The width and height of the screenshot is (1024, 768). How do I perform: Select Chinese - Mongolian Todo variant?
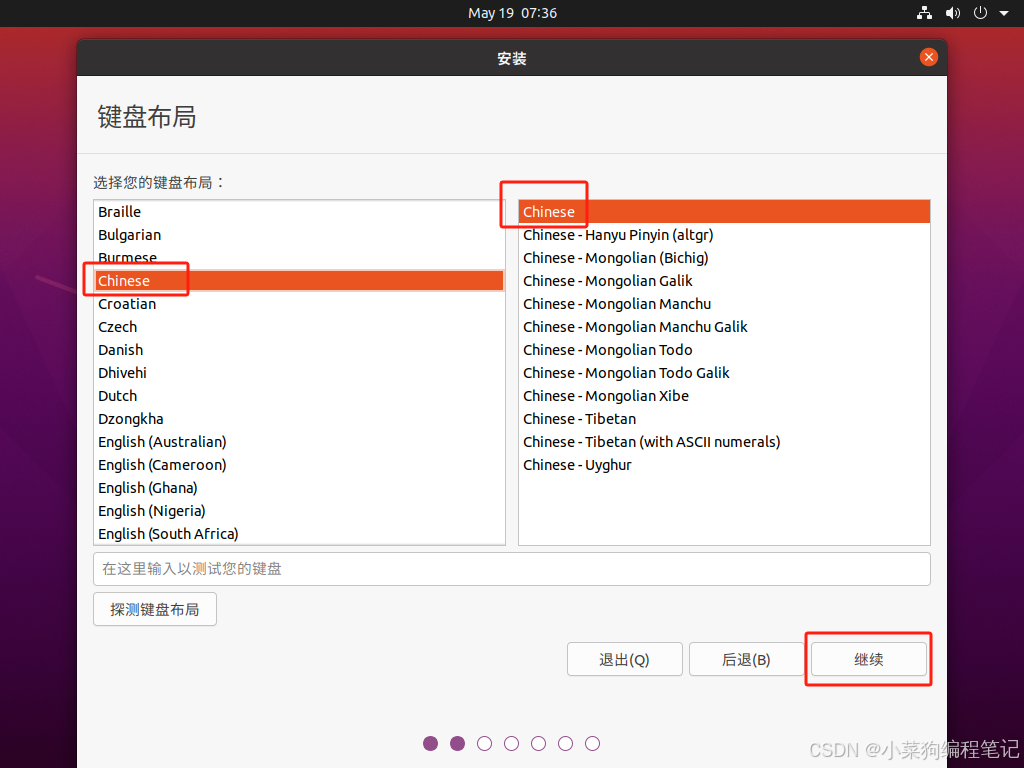click(724, 350)
